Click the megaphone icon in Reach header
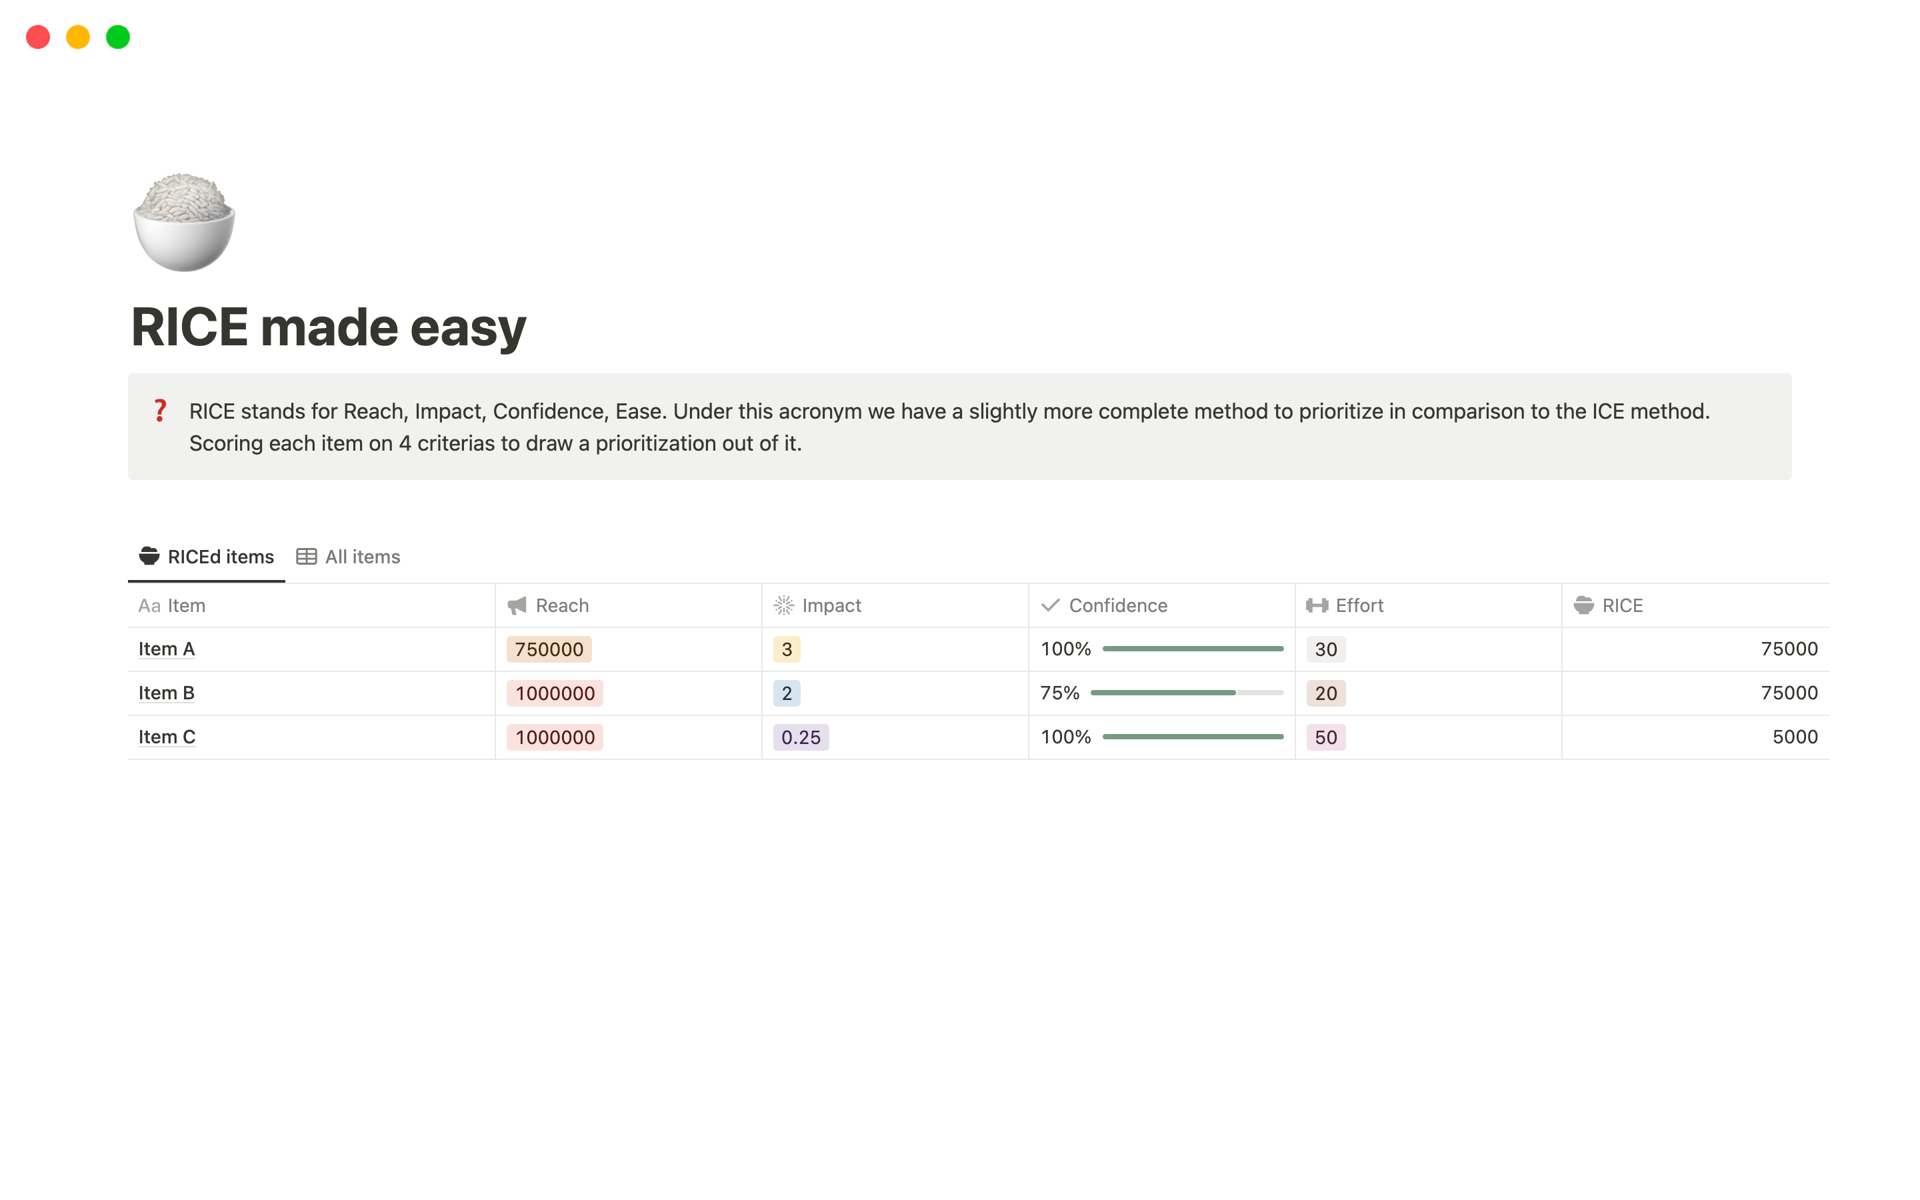 (517, 606)
